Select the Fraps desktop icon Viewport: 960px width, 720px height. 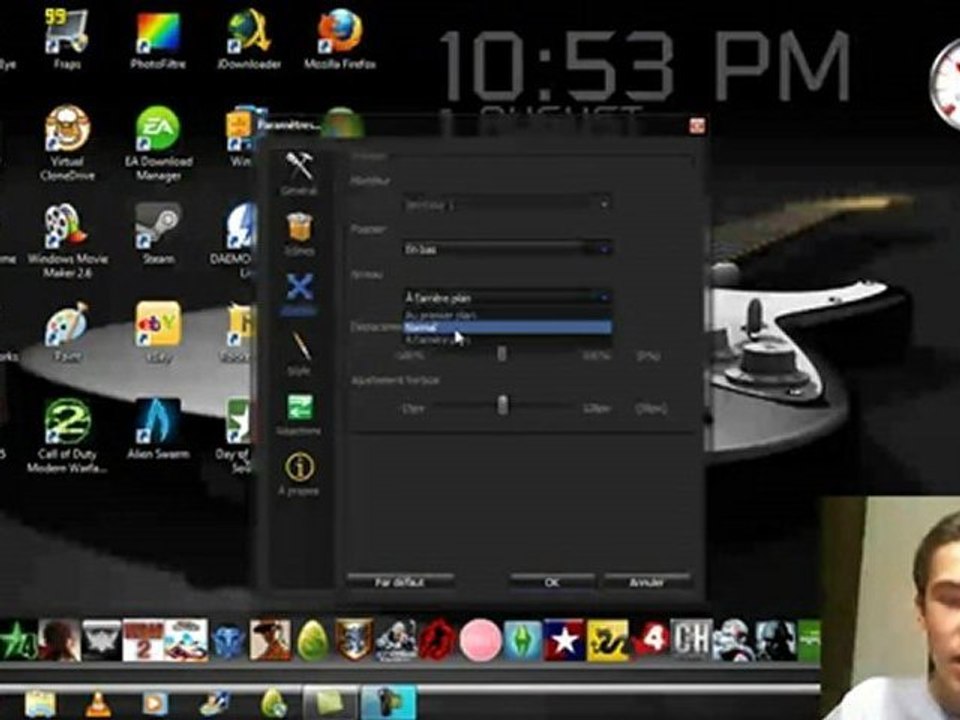(66, 39)
